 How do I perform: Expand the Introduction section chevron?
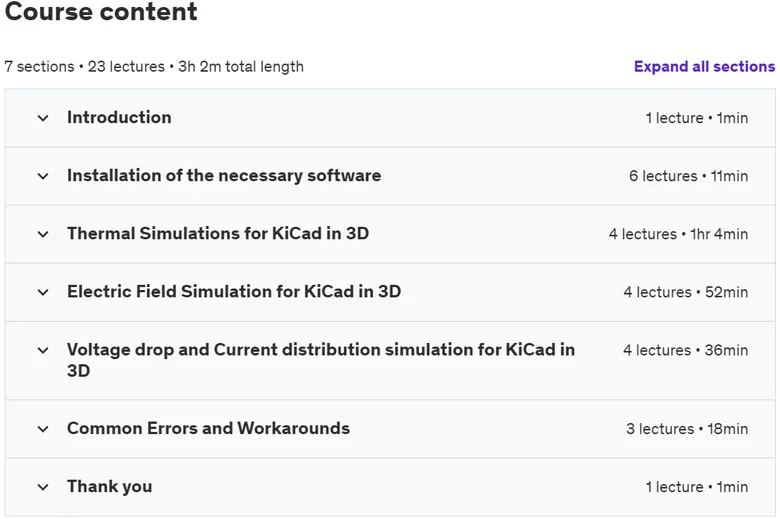43,118
